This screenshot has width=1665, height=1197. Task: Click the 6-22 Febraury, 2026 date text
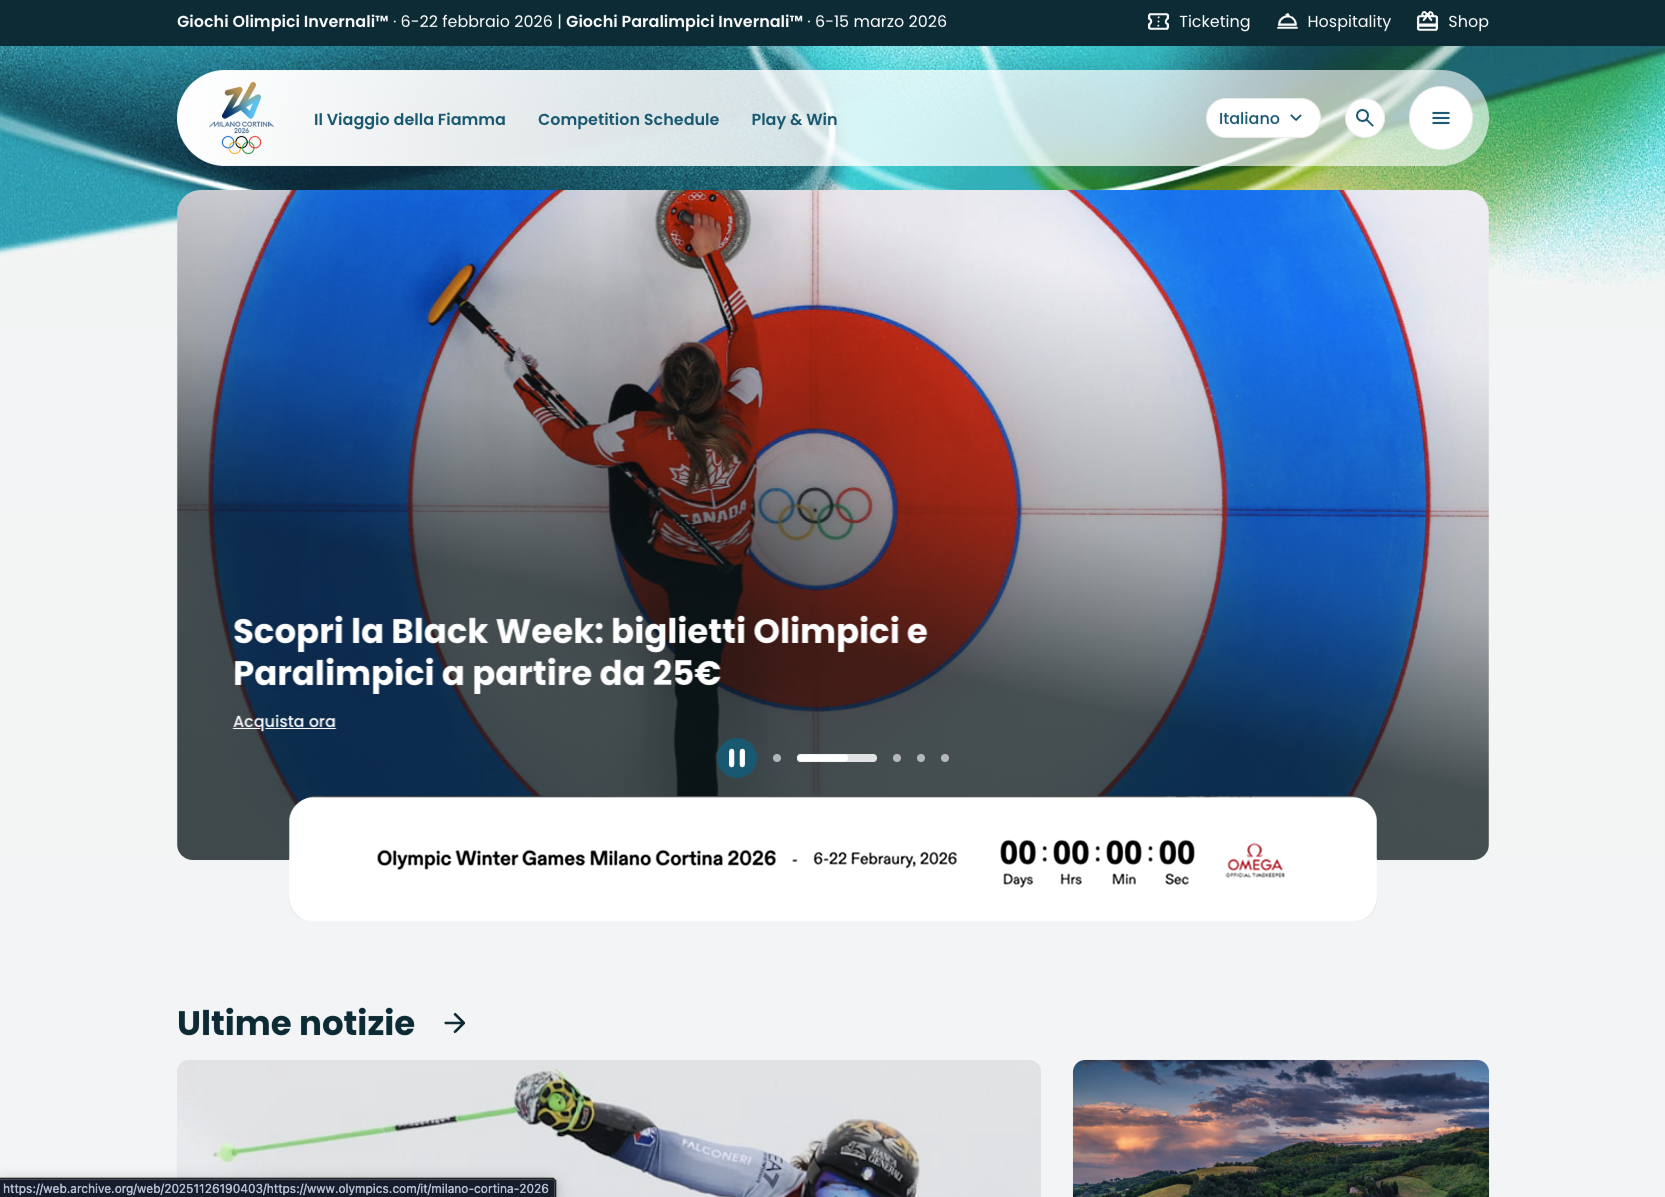[x=885, y=858]
